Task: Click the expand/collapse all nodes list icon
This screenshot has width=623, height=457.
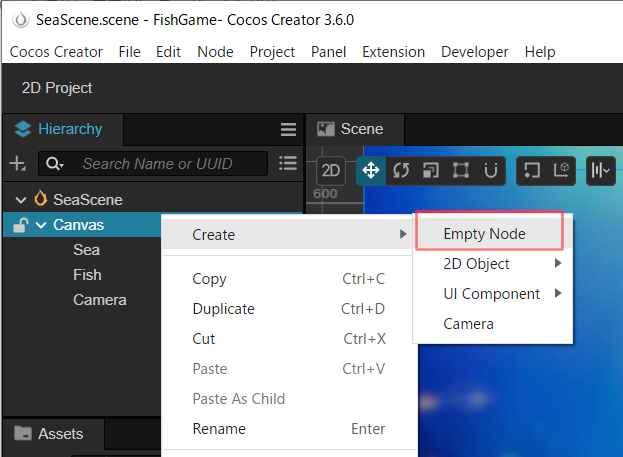Action: click(288, 163)
